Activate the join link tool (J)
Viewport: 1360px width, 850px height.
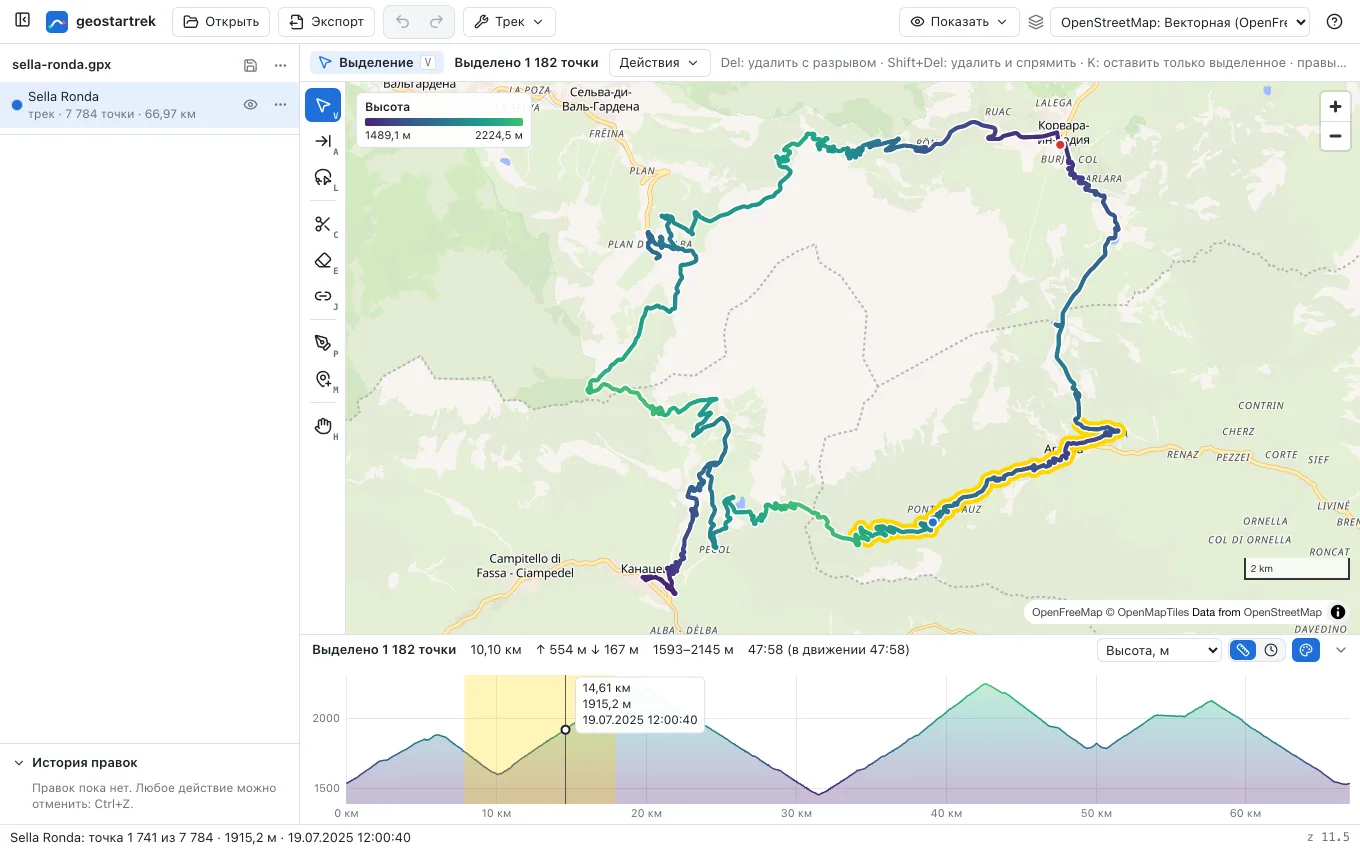tap(323, 296)
